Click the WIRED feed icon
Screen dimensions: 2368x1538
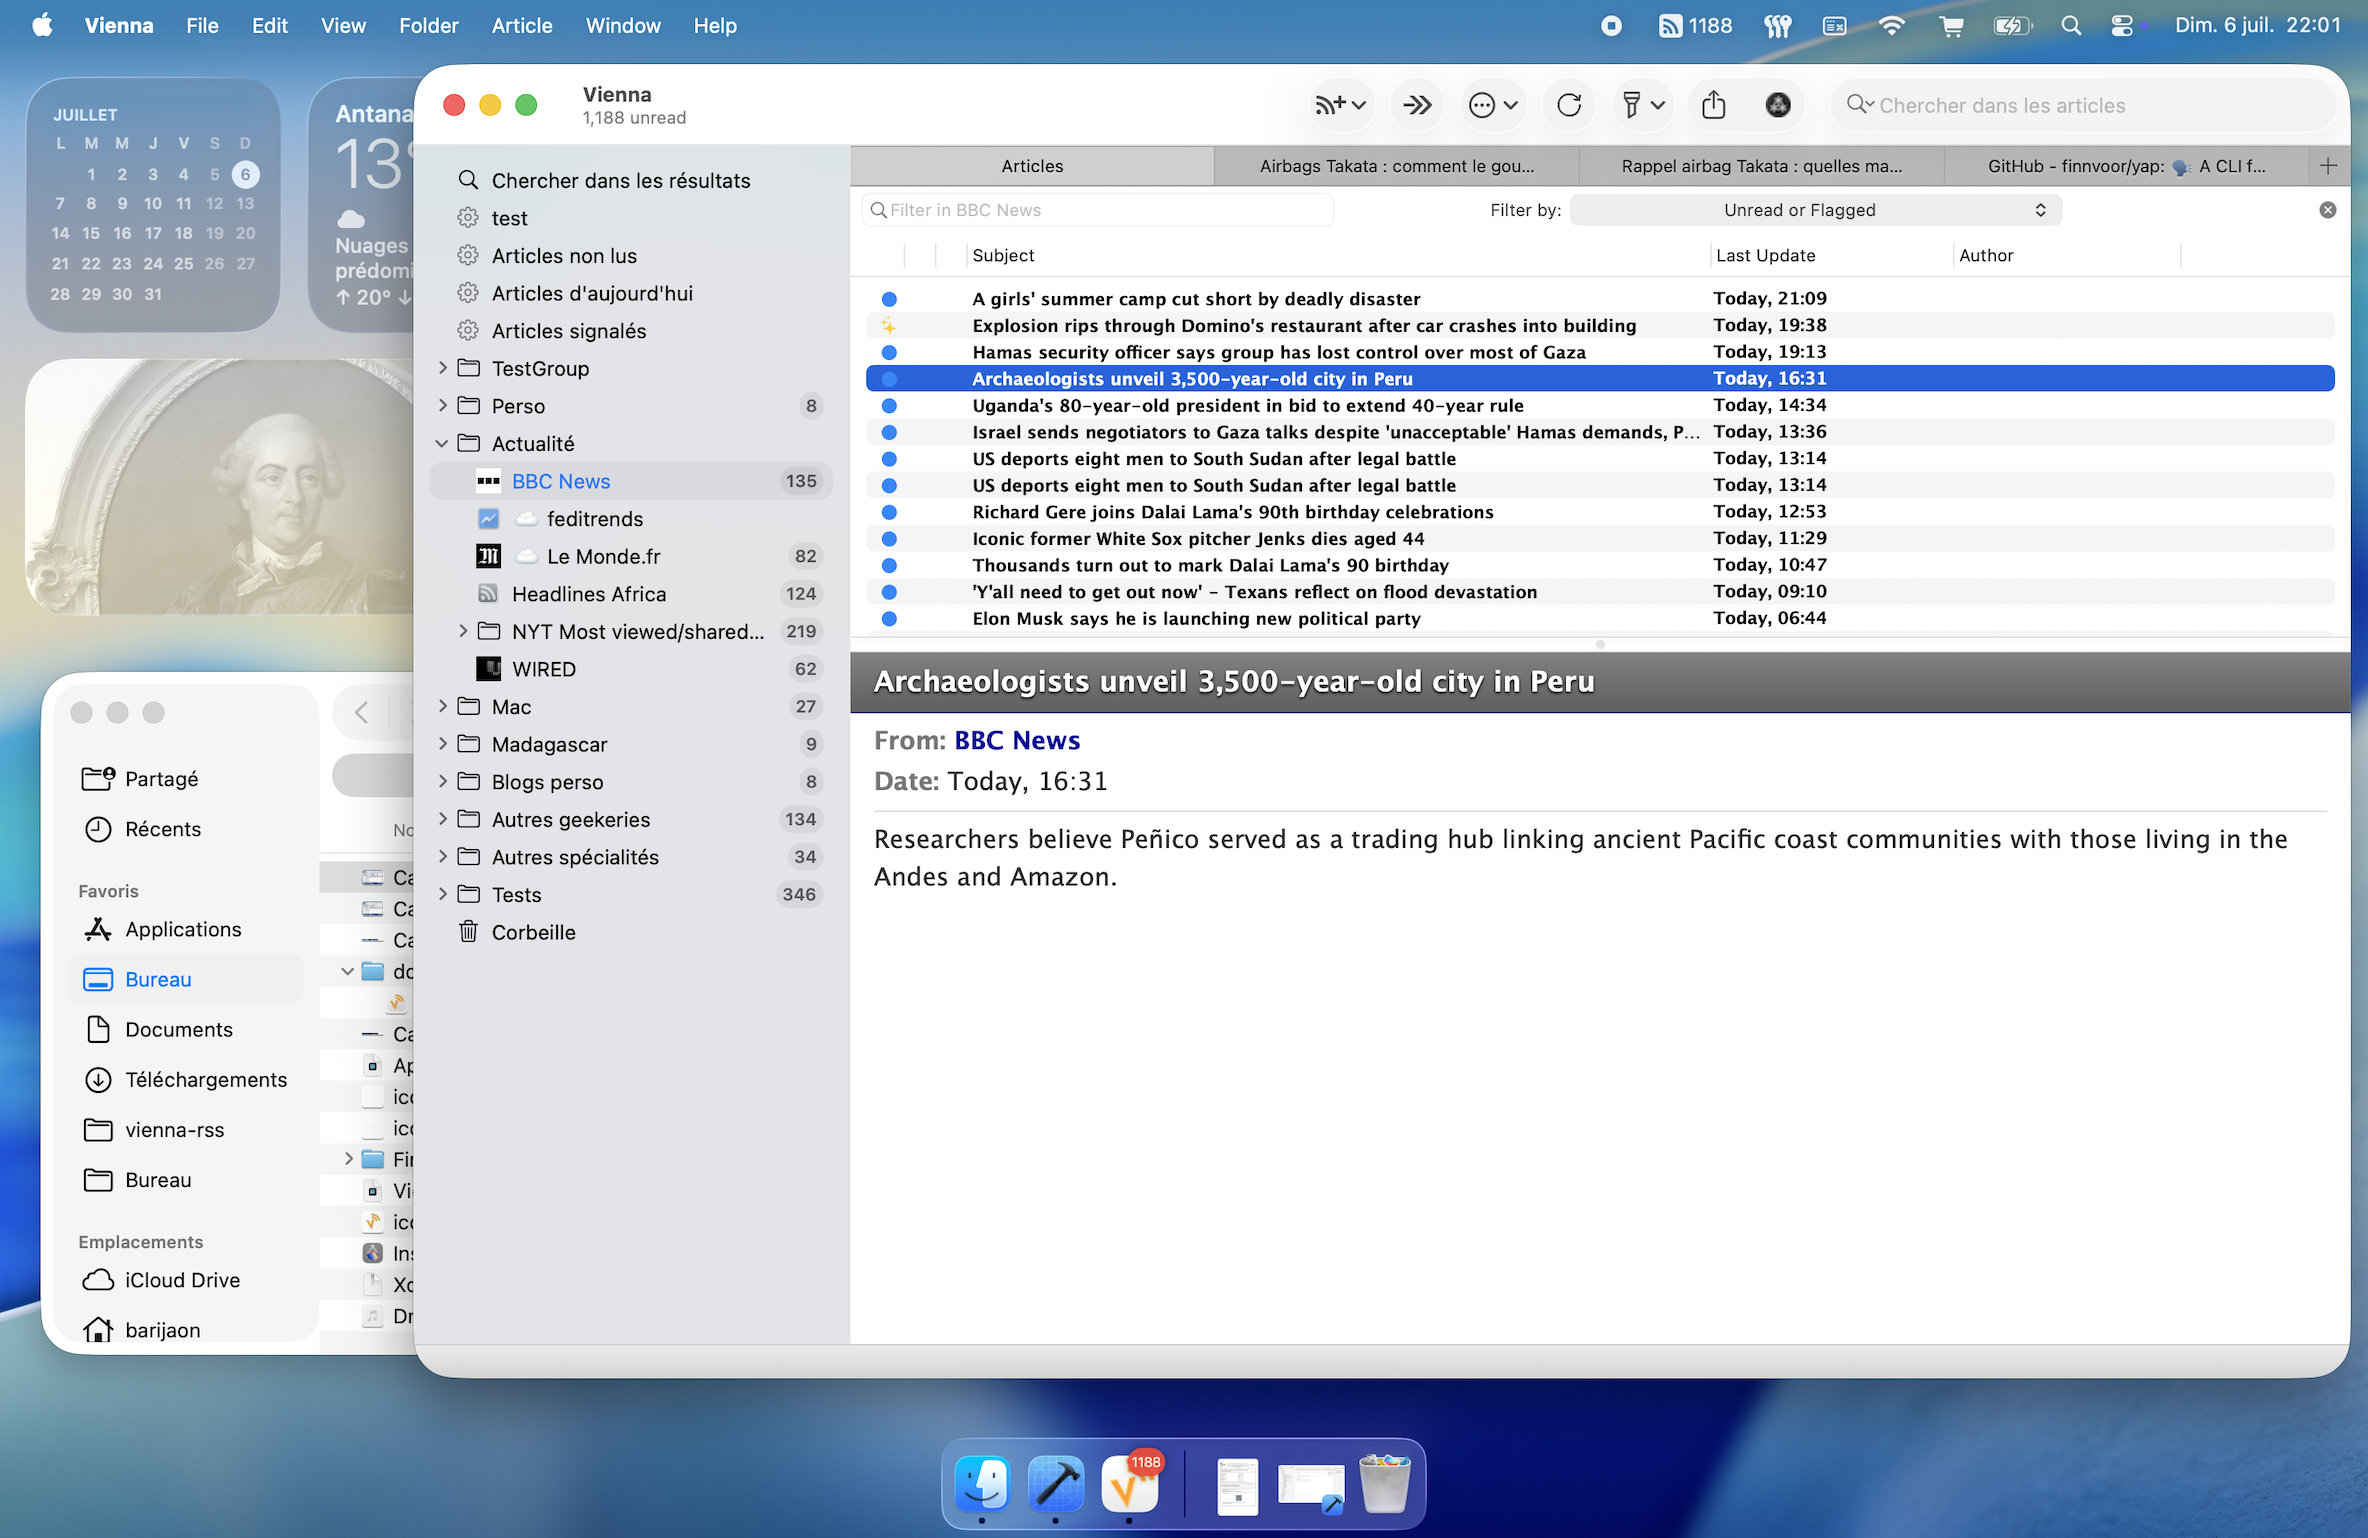(488, 669)
